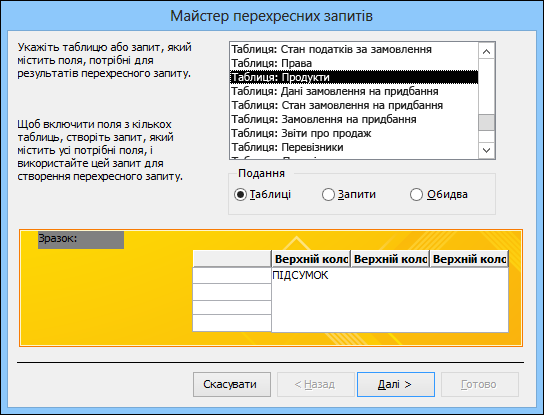Click the scroll down arrow in table list
This screenshot has height=415, width=544.
click(x=486, y=150)
